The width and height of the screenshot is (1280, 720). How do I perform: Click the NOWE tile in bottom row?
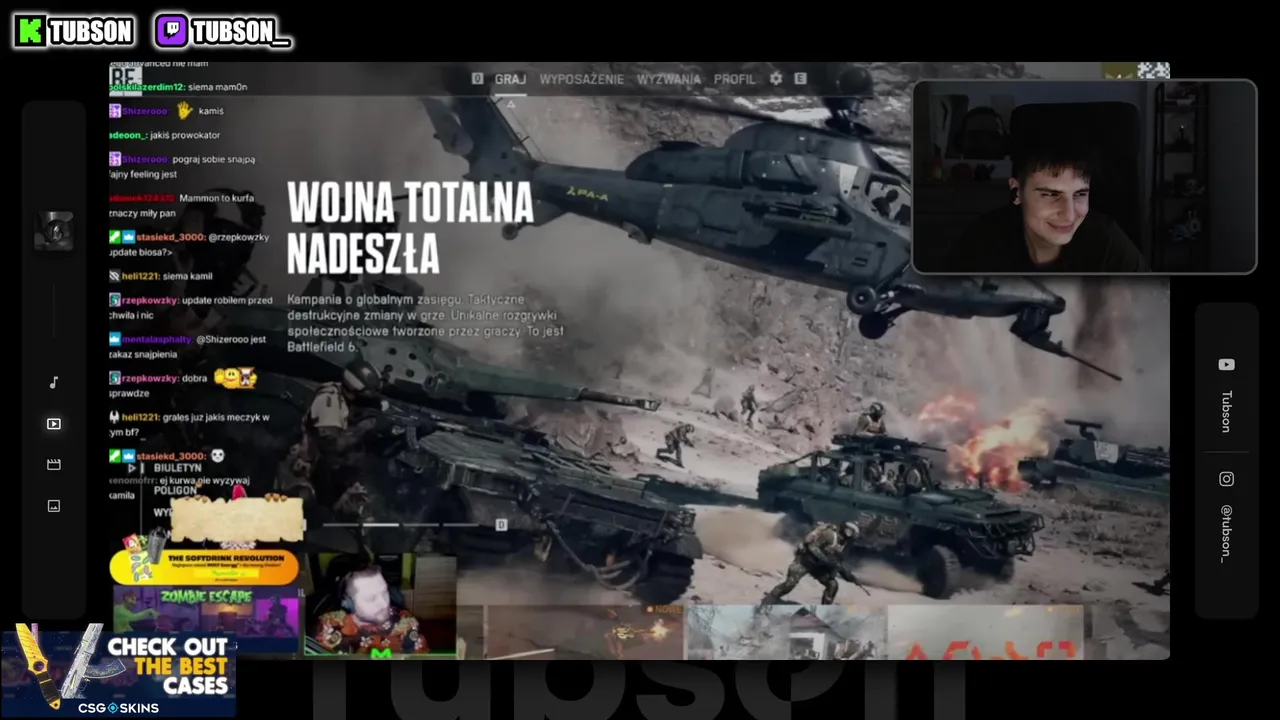(583, 631)
